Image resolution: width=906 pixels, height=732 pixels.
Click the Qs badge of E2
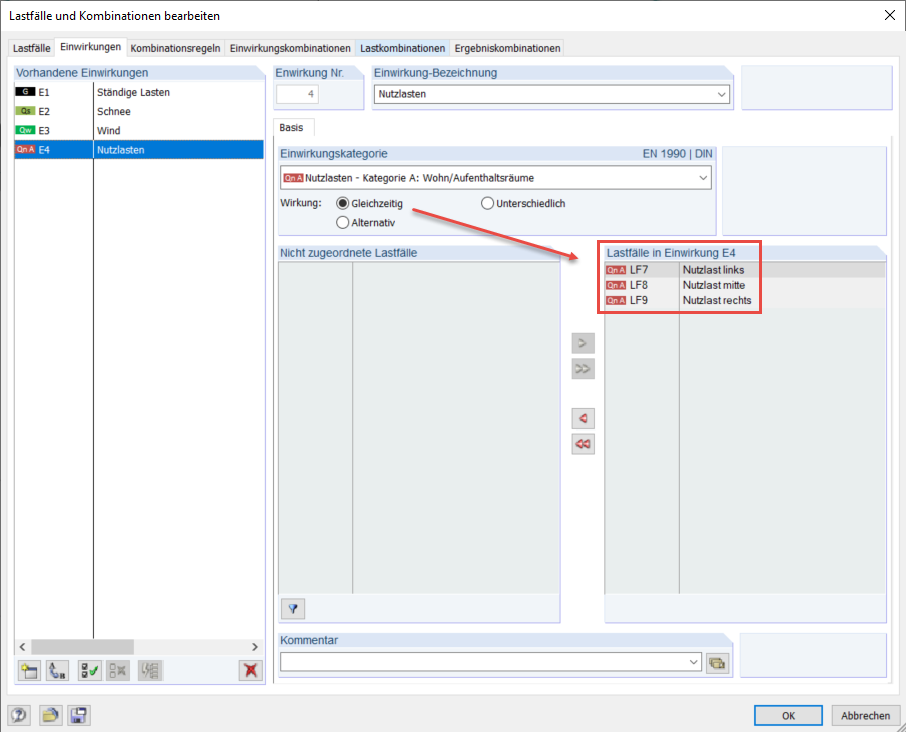(25, 111)
